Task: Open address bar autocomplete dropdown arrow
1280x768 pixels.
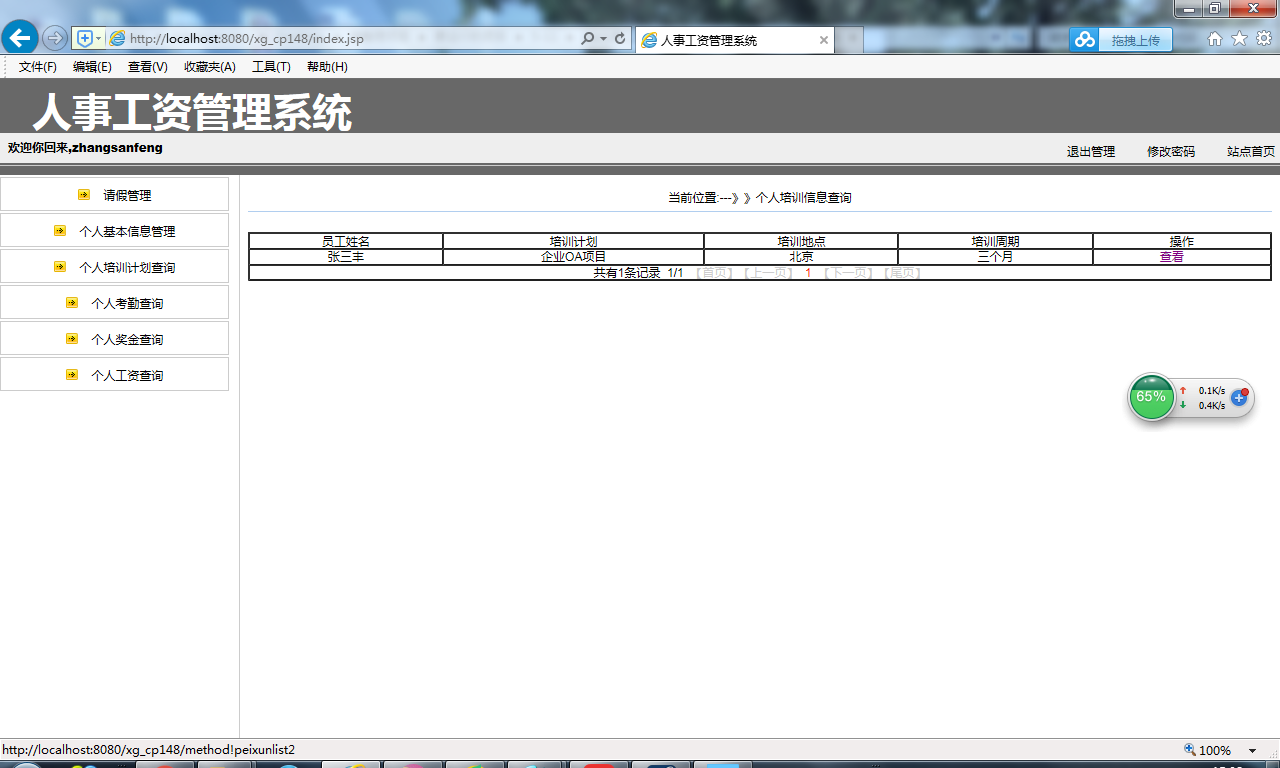Action: coord(603,39)
